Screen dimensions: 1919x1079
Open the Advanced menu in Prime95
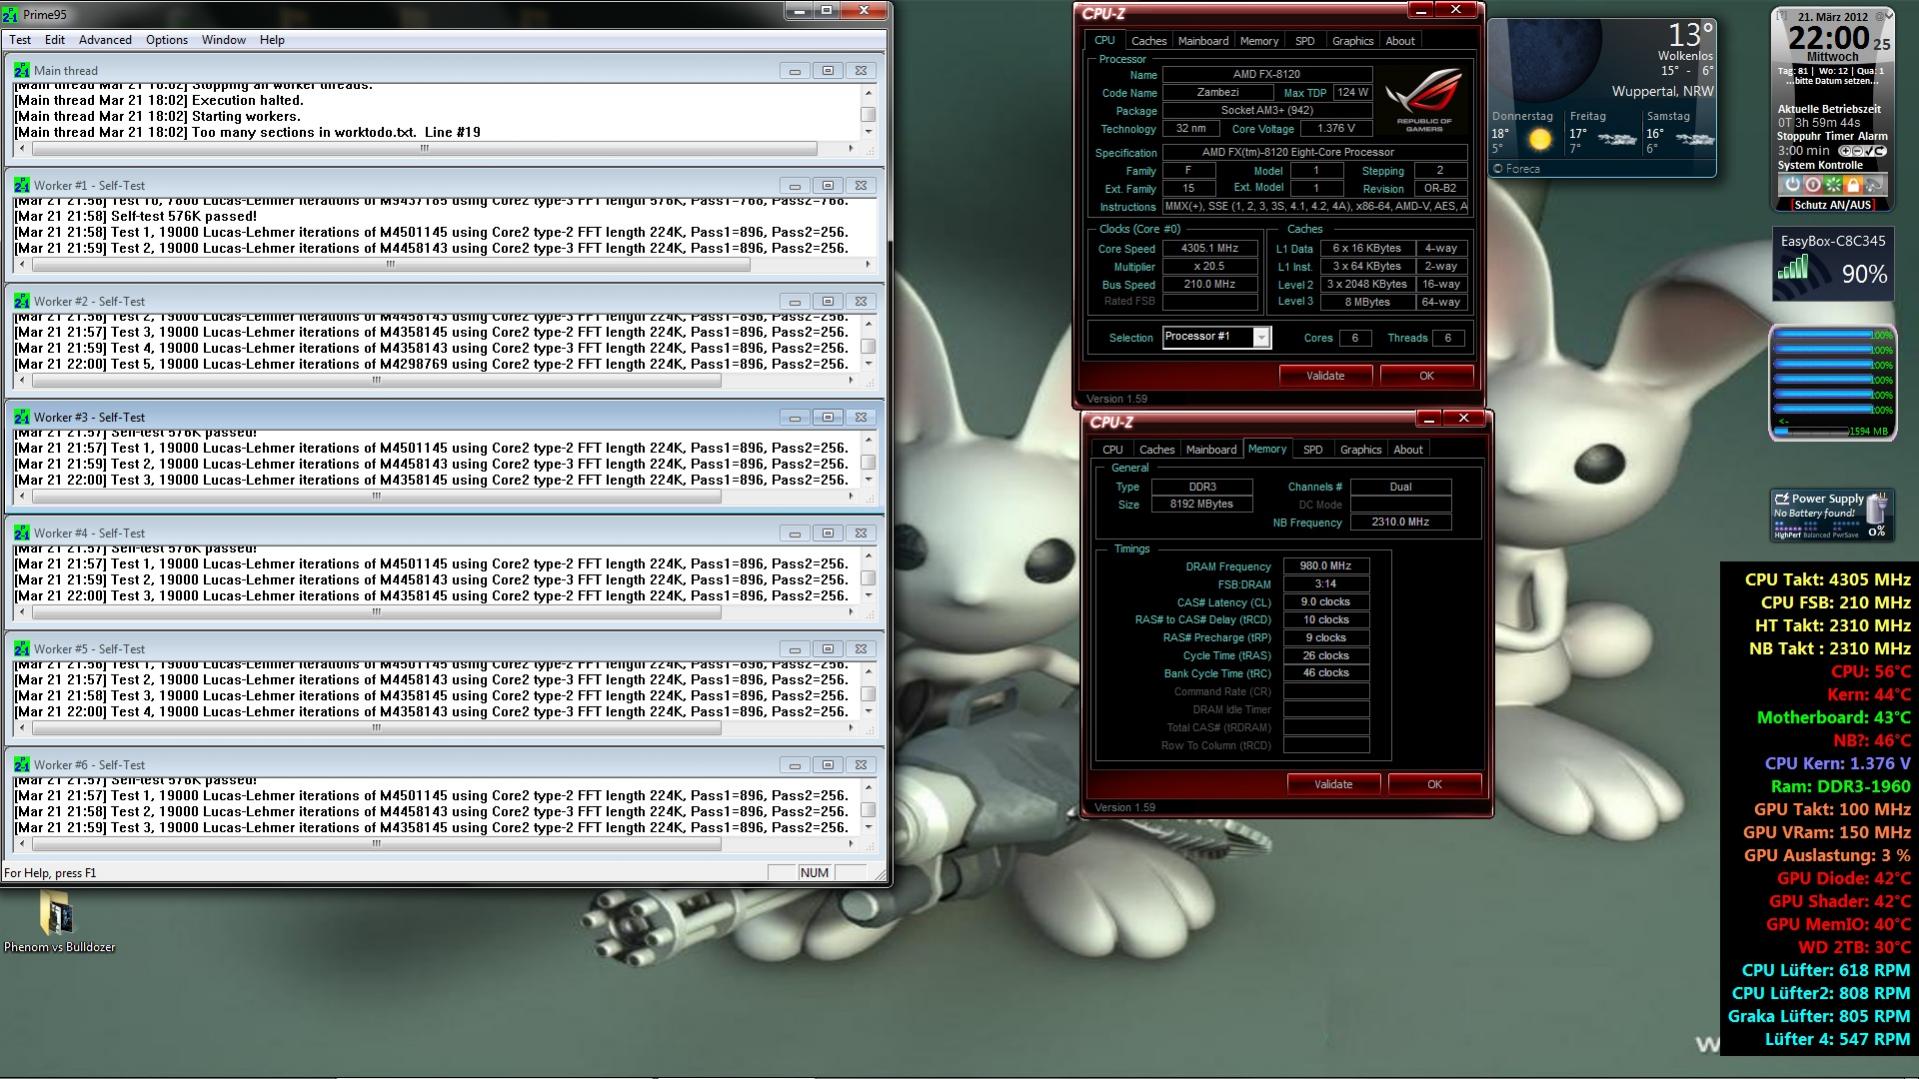pyautogui.click(x=105, y=40)
